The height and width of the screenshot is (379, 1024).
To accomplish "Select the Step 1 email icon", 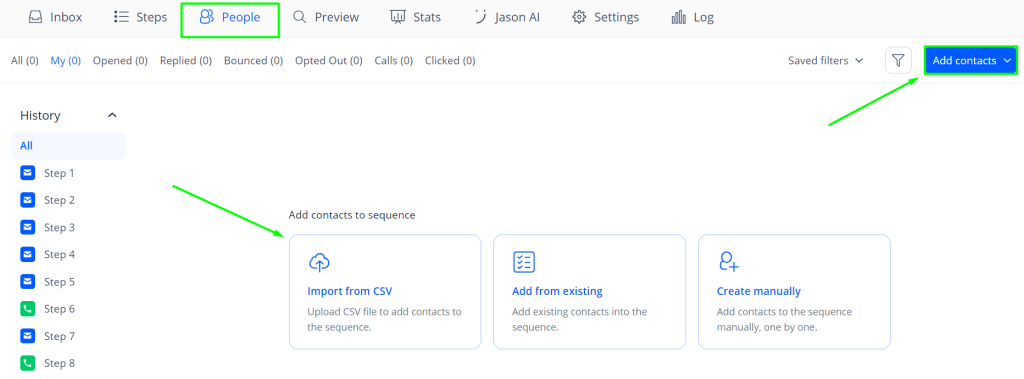I will pyautogui.click(x=27, y=173).
